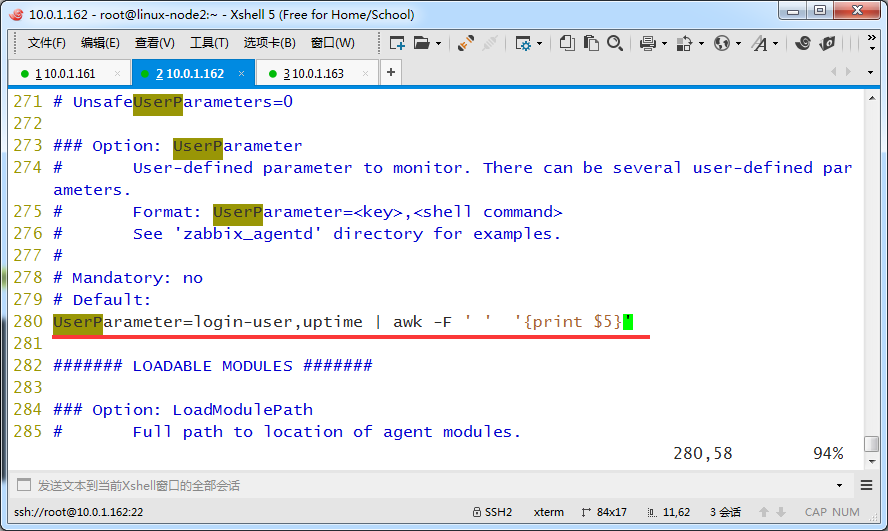Click the compose bar hamburger menu icon
The height and width of the screenshot is (531, 888).
pos(866,485)
